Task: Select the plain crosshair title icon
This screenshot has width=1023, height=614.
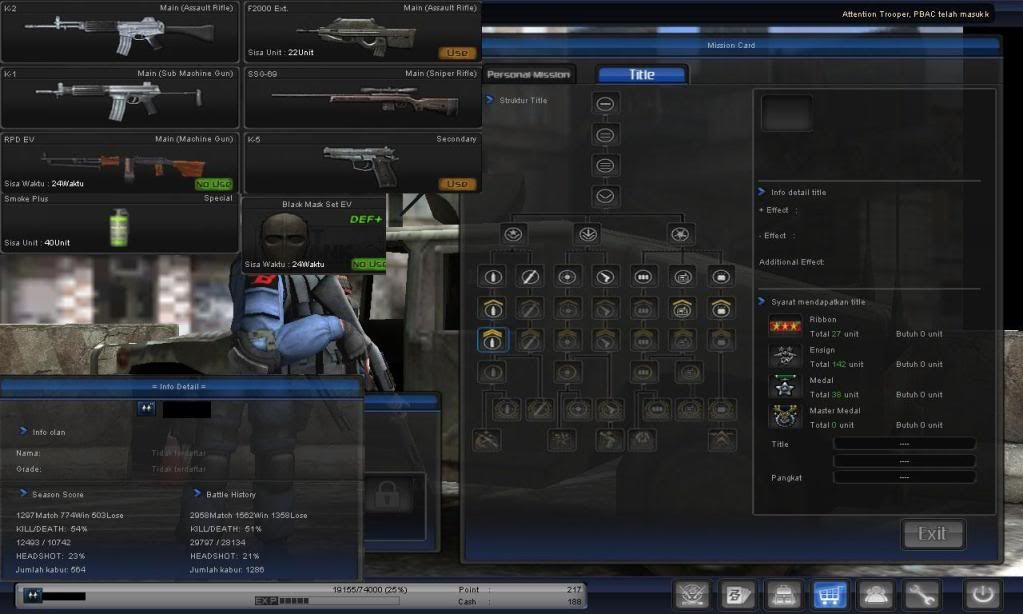Action: click(567, 277)
